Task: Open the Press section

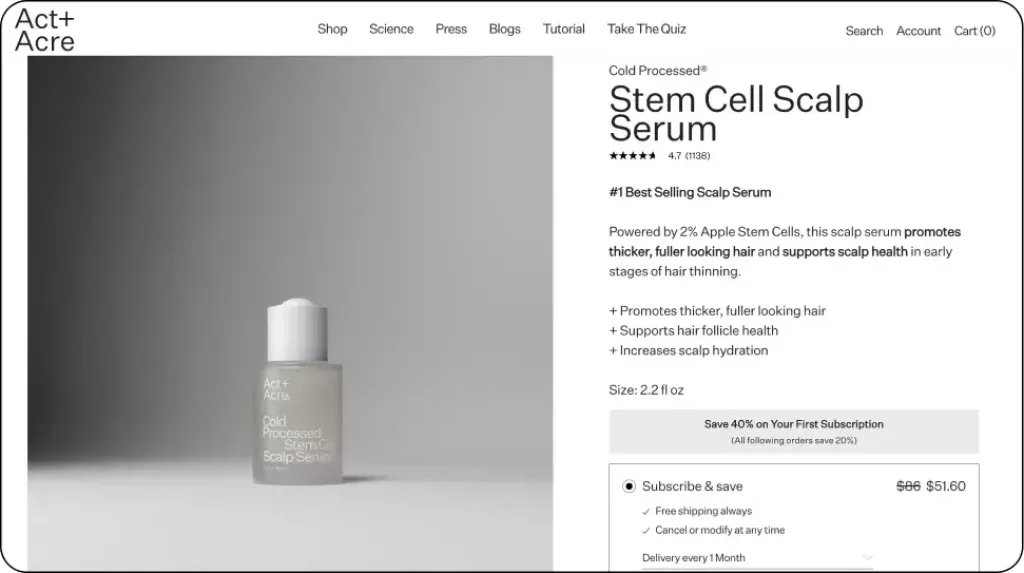Action: [x=451, y=29]
